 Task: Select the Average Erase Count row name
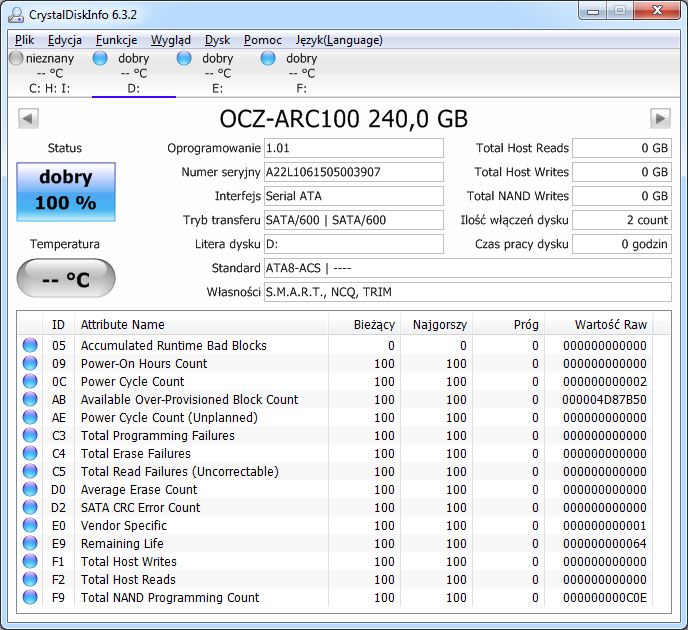(x=139, y=490)
